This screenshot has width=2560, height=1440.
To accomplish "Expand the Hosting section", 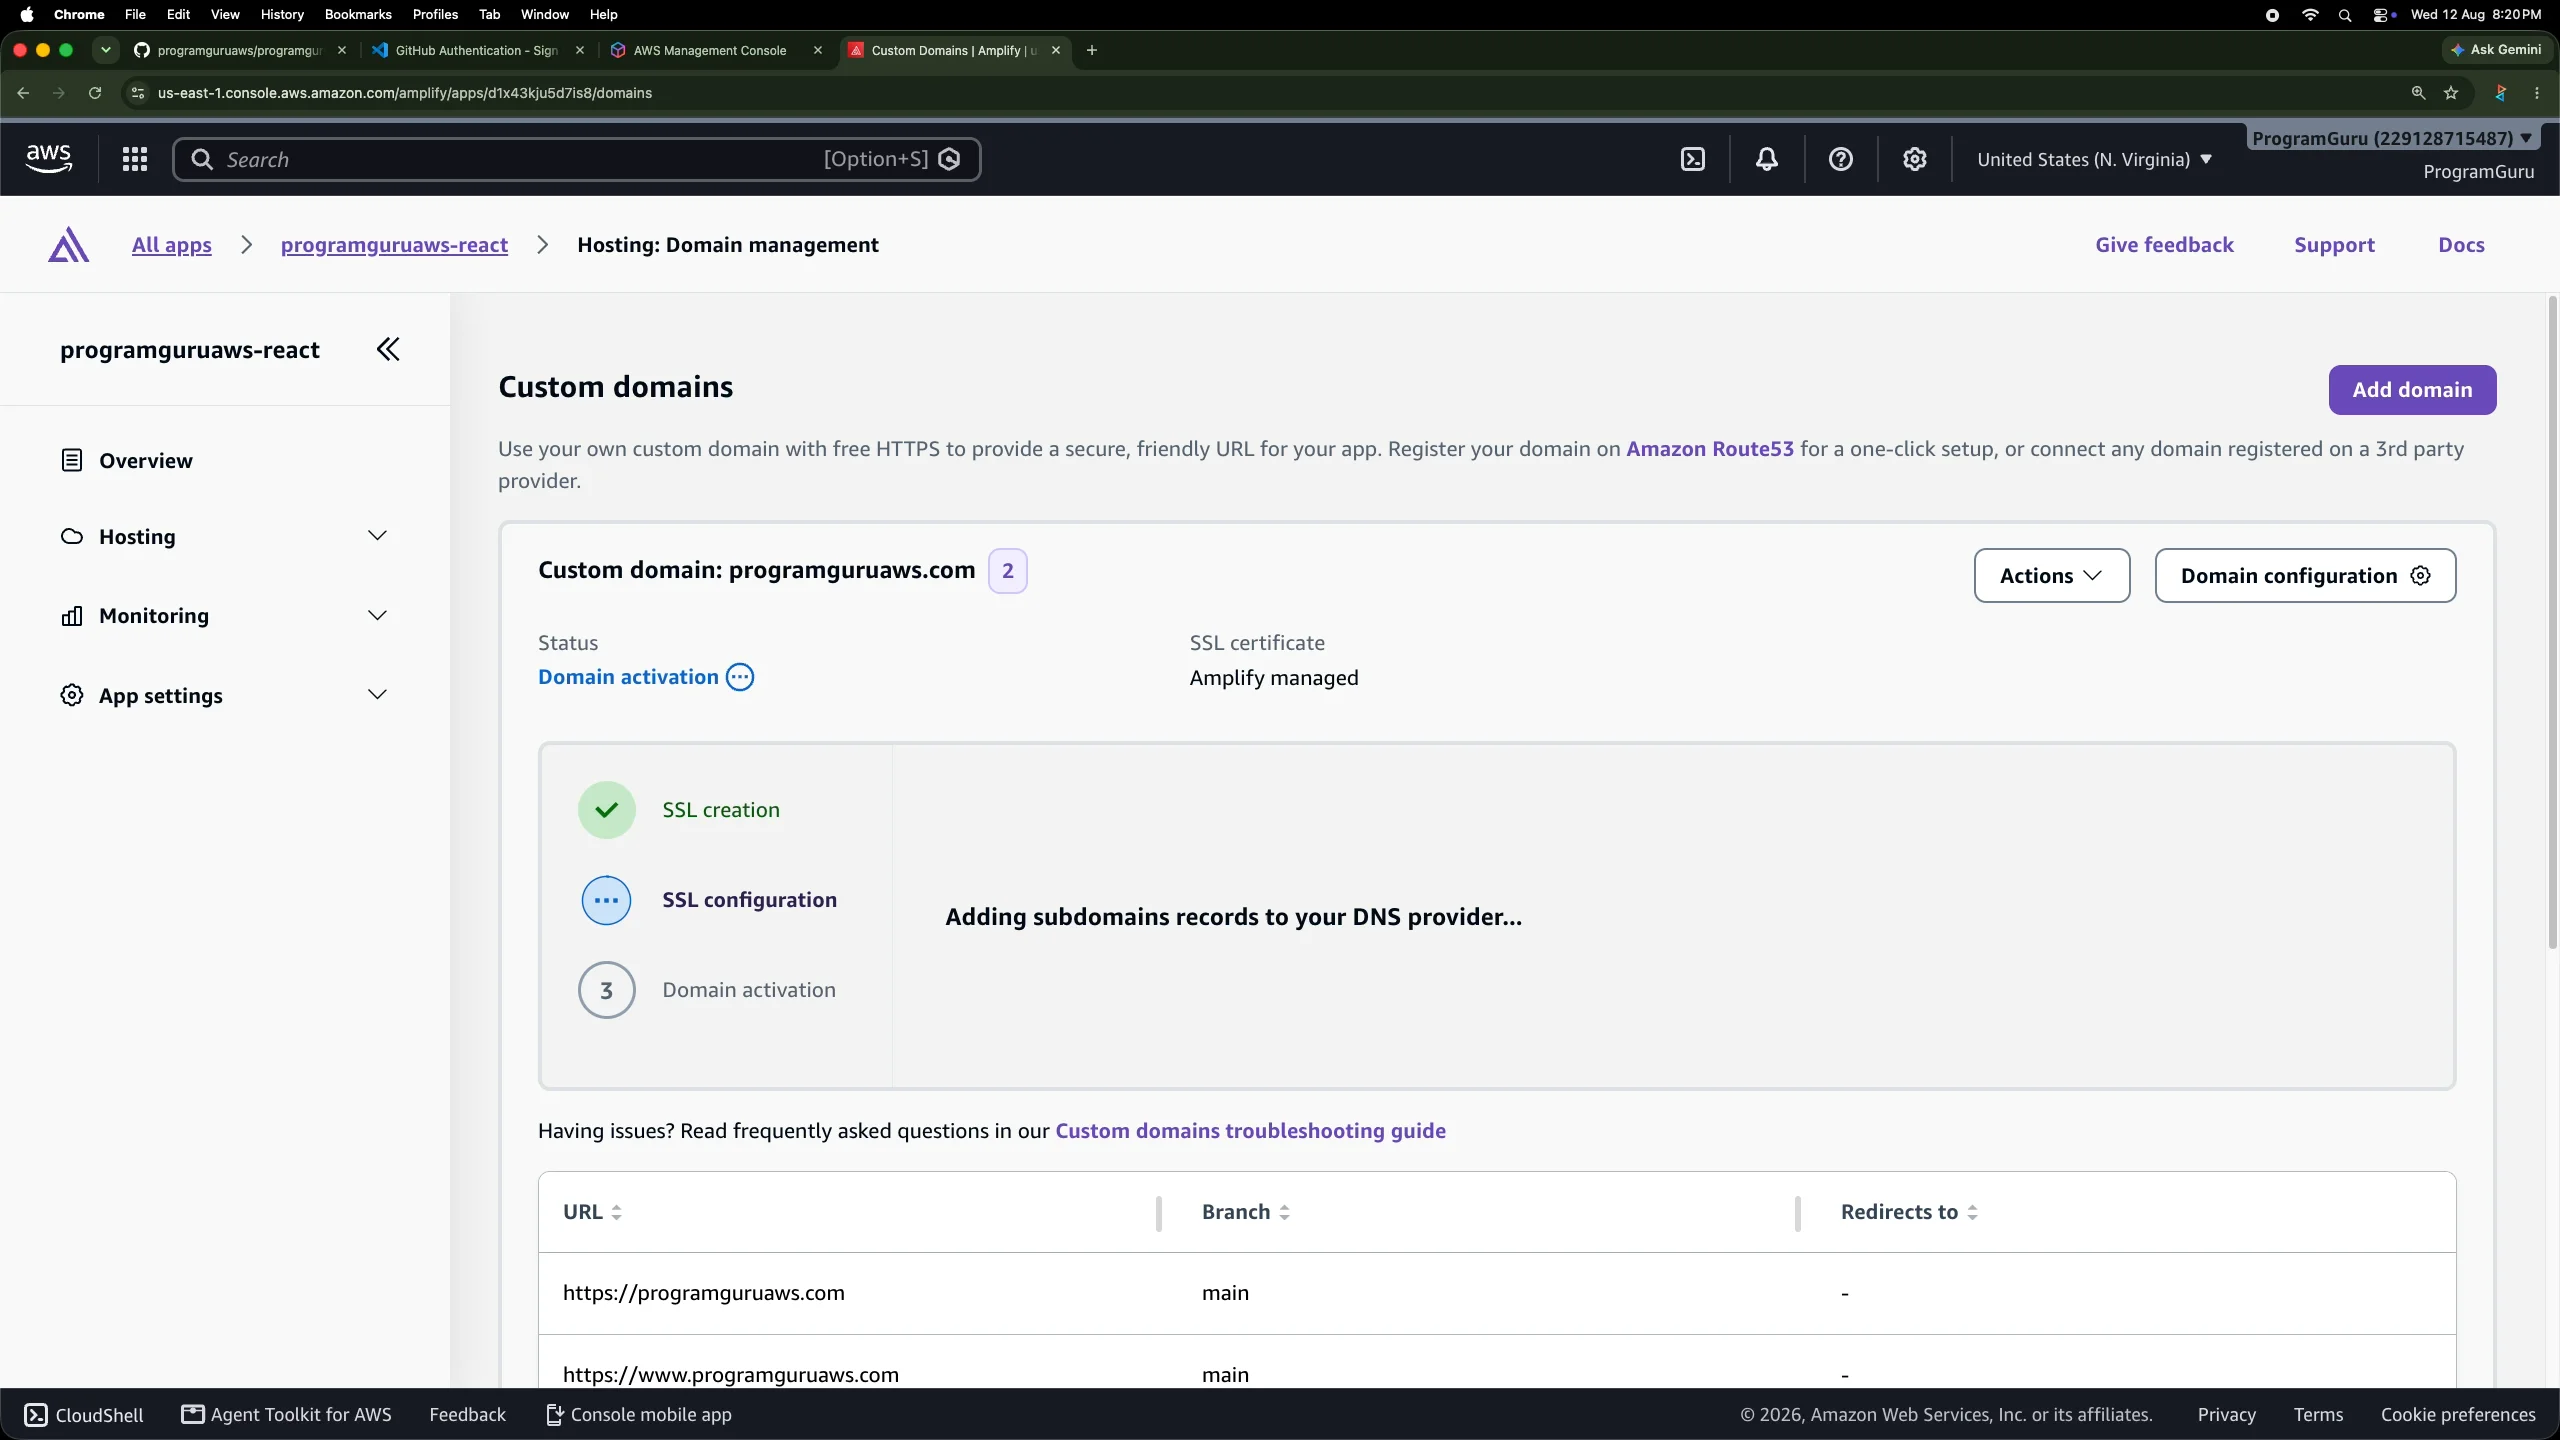I will click(x=377, y=536).
